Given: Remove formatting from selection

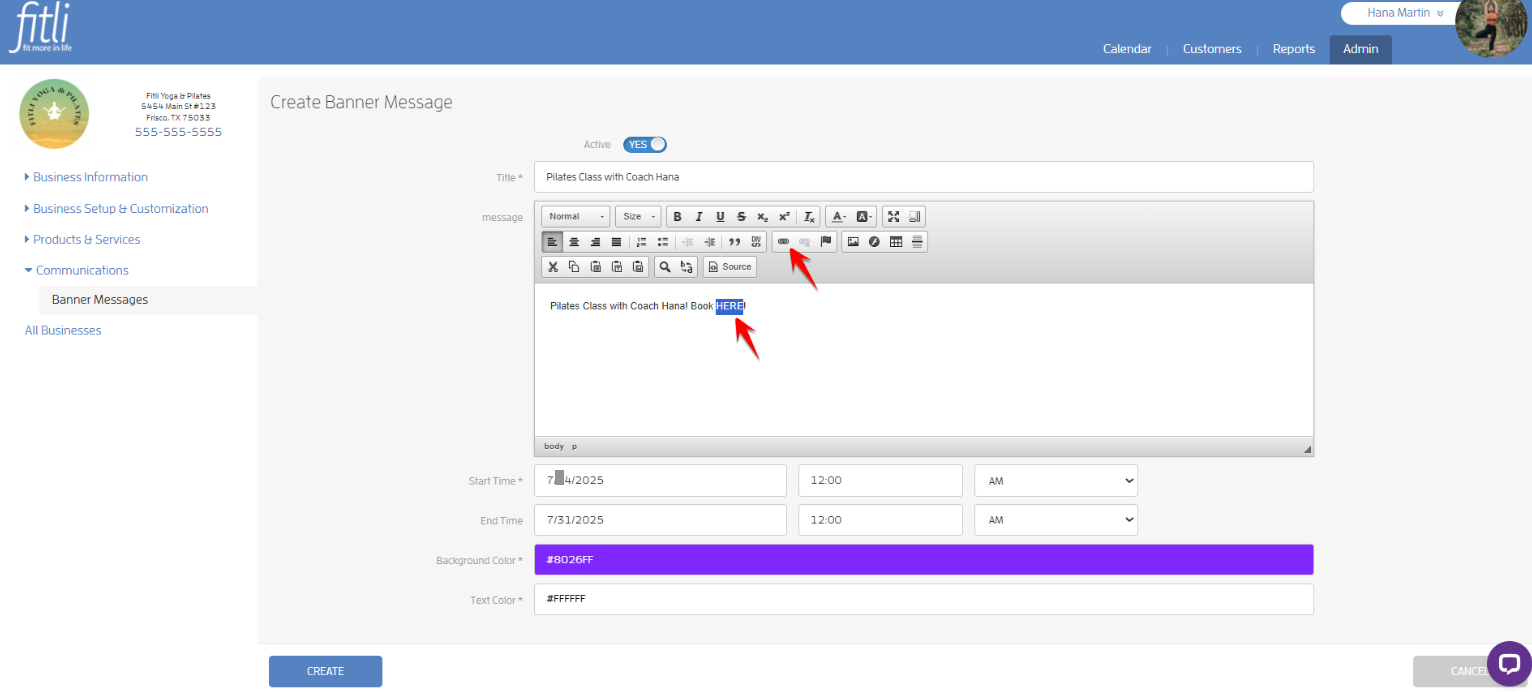Looking at the screenshot, I should point(809,216).
